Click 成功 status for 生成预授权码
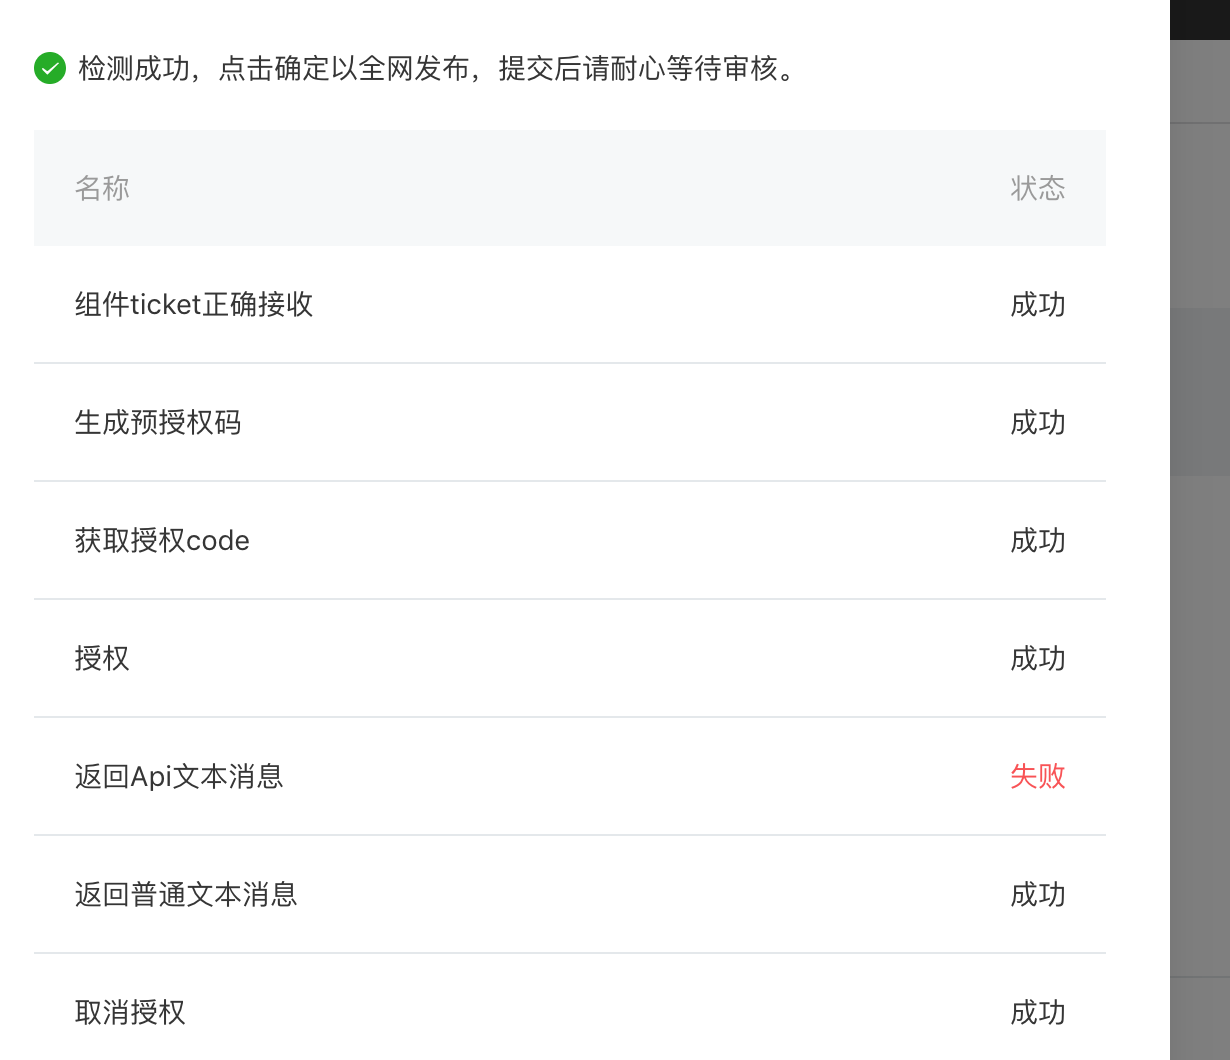This screenshot has width=1230, height=1060. [x=1037, y=423]
